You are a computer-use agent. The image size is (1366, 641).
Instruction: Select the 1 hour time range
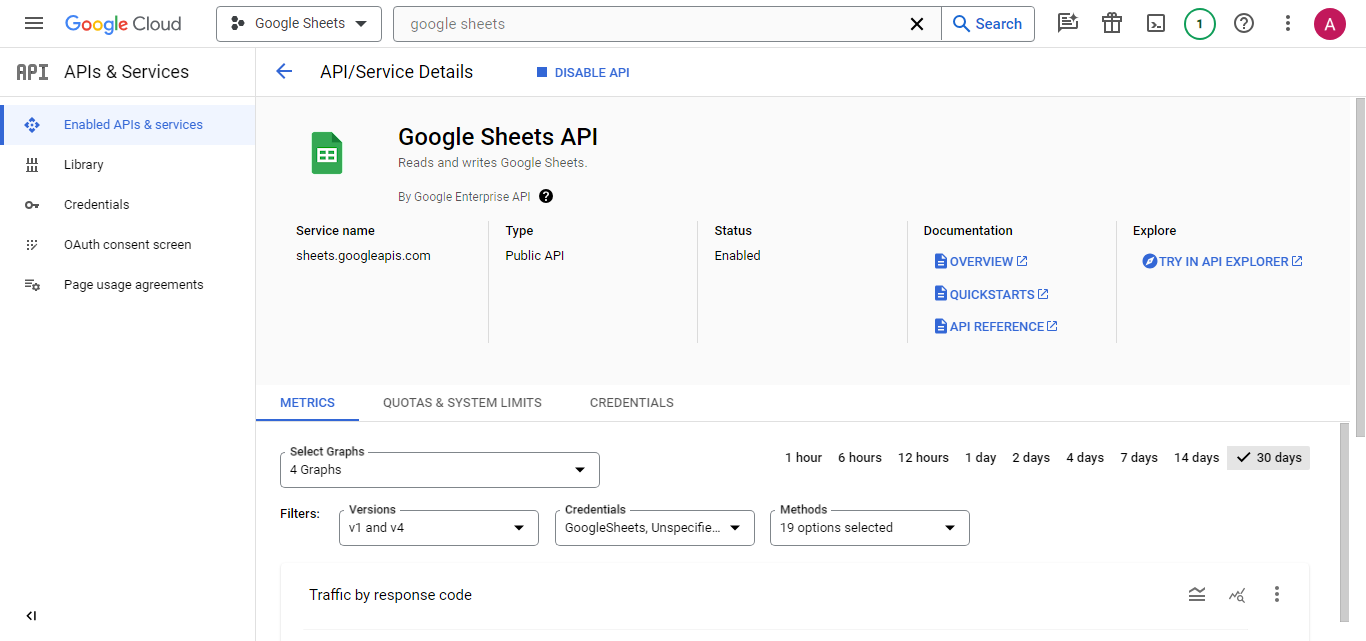[803, 458]
